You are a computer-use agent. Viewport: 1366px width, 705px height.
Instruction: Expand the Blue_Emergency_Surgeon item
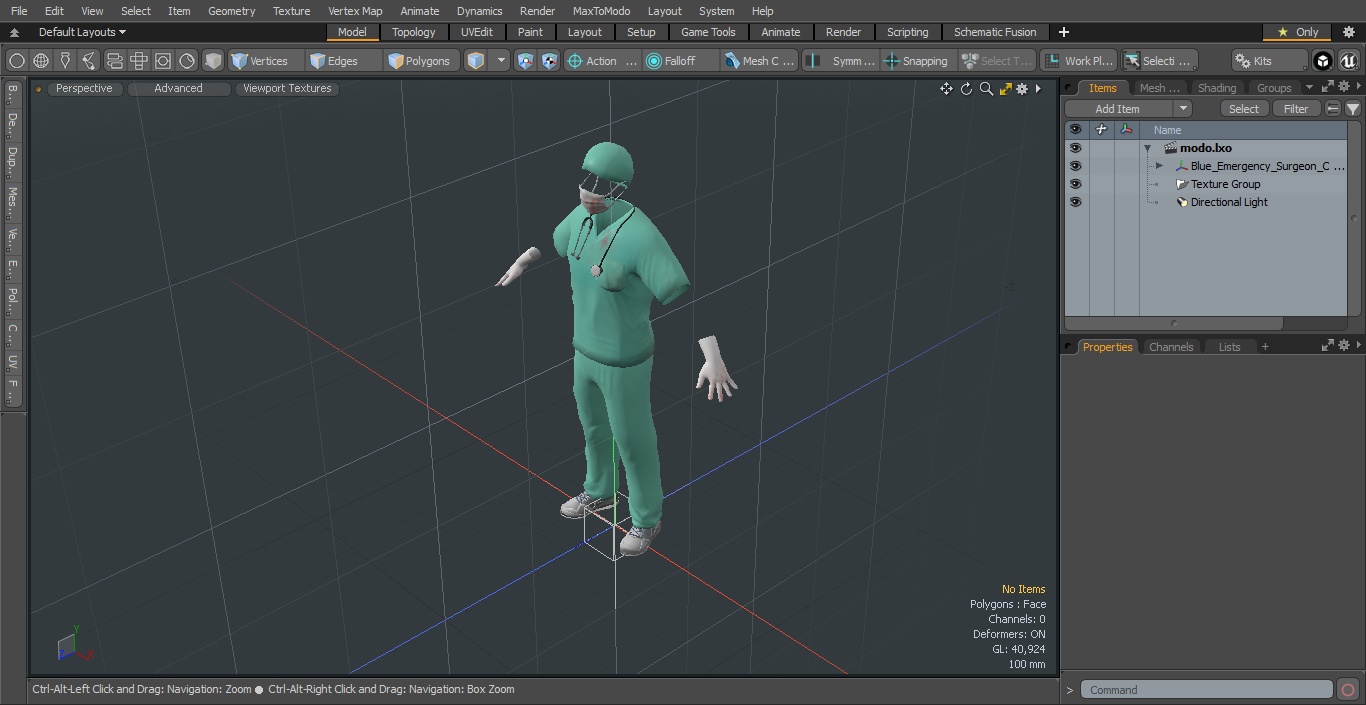[1159, 166]
